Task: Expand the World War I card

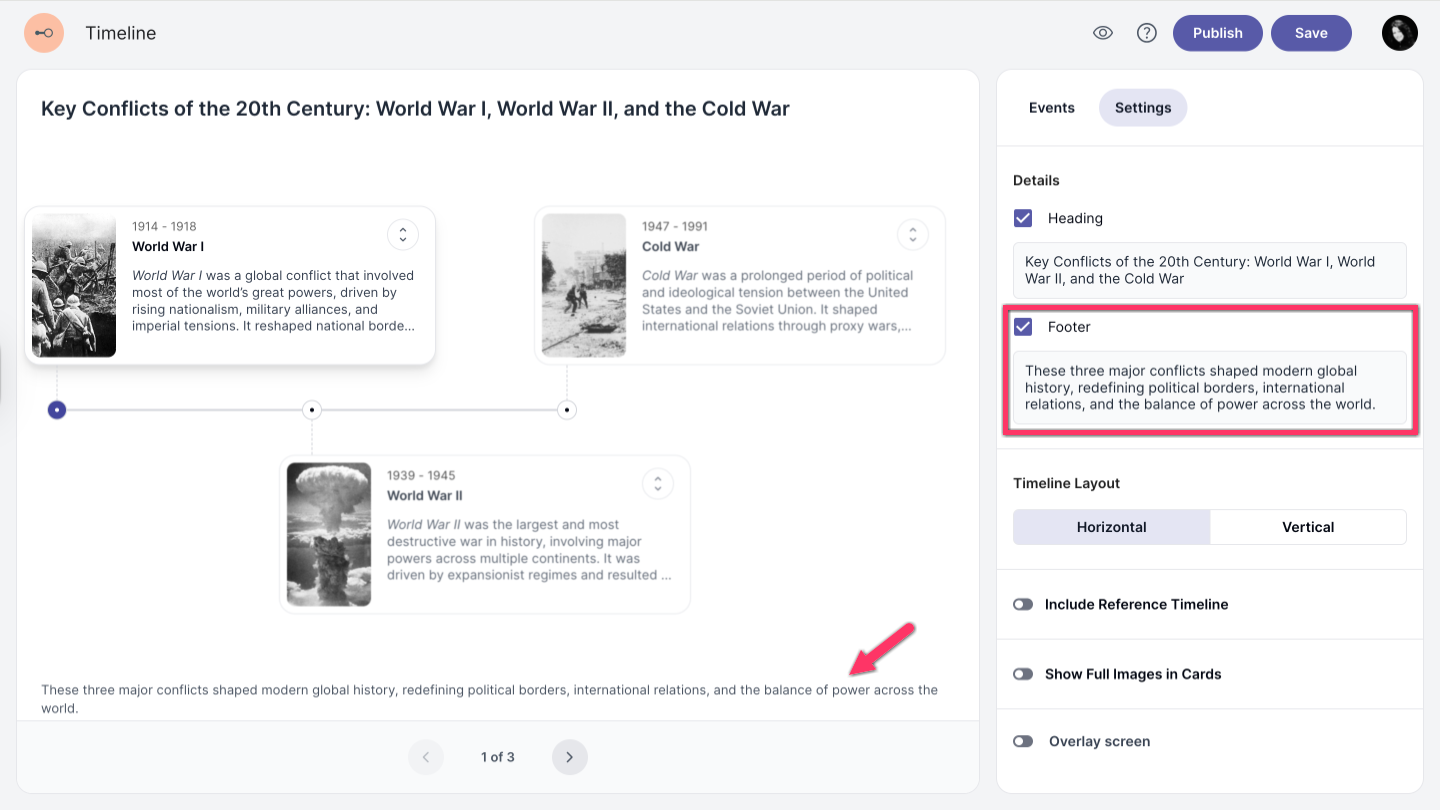Action: tap(403, 235)
